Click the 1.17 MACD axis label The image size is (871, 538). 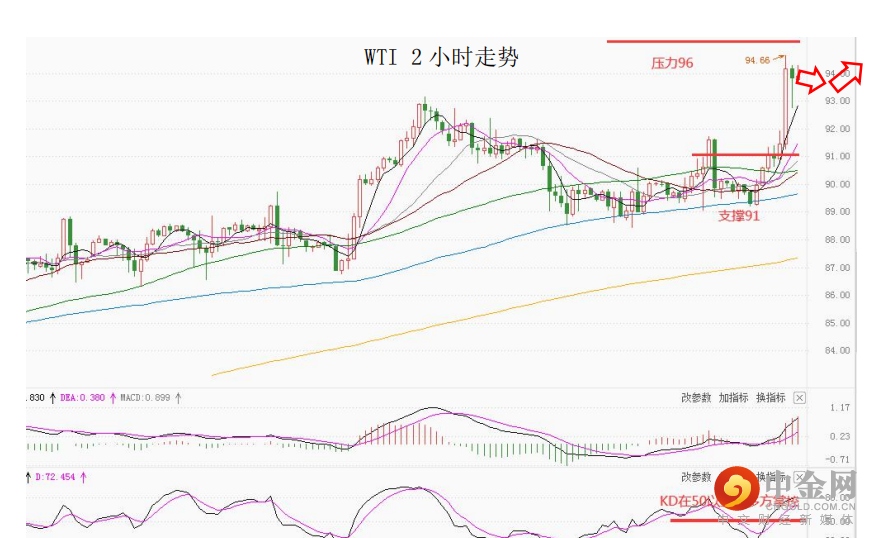pyautogui.click(x=840, y=408)
